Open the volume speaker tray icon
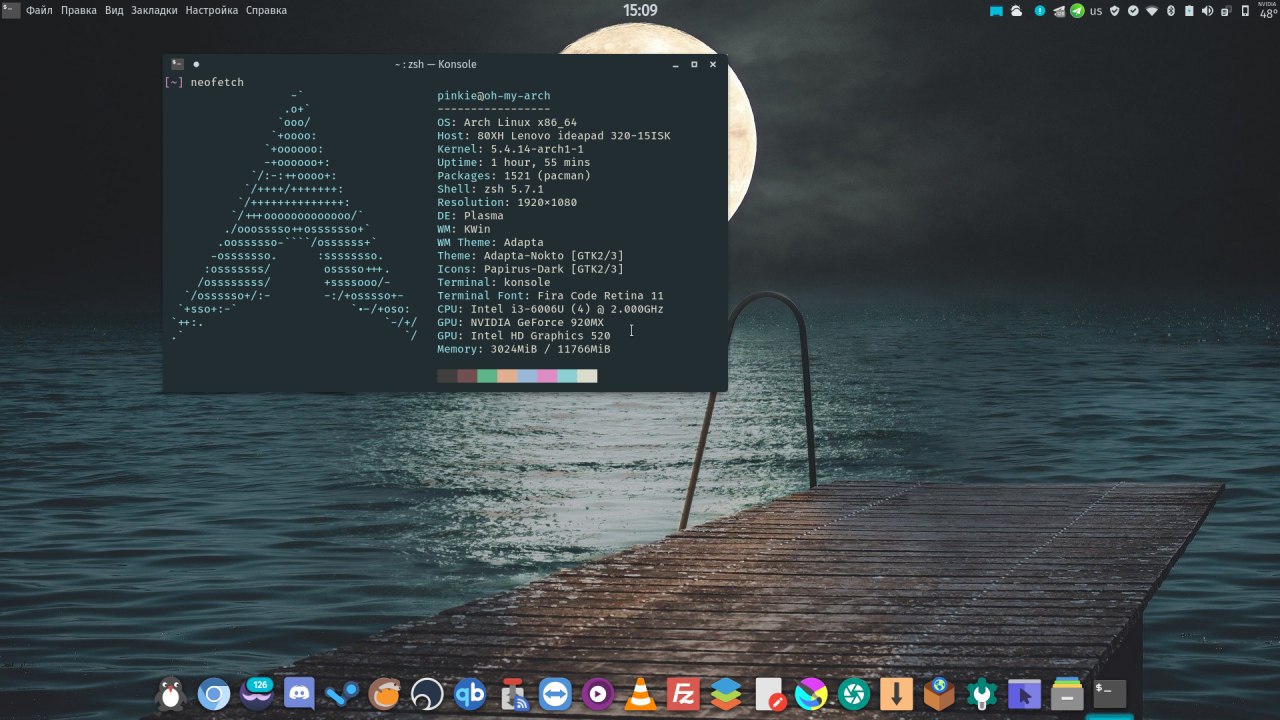Screen dimensions: 1280x720 point(1207,11)
